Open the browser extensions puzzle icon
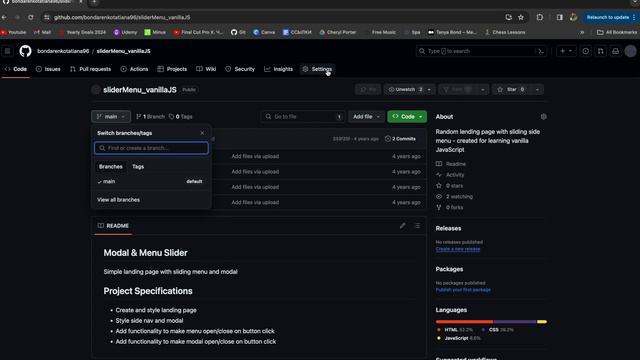 [x=540, y=17]
